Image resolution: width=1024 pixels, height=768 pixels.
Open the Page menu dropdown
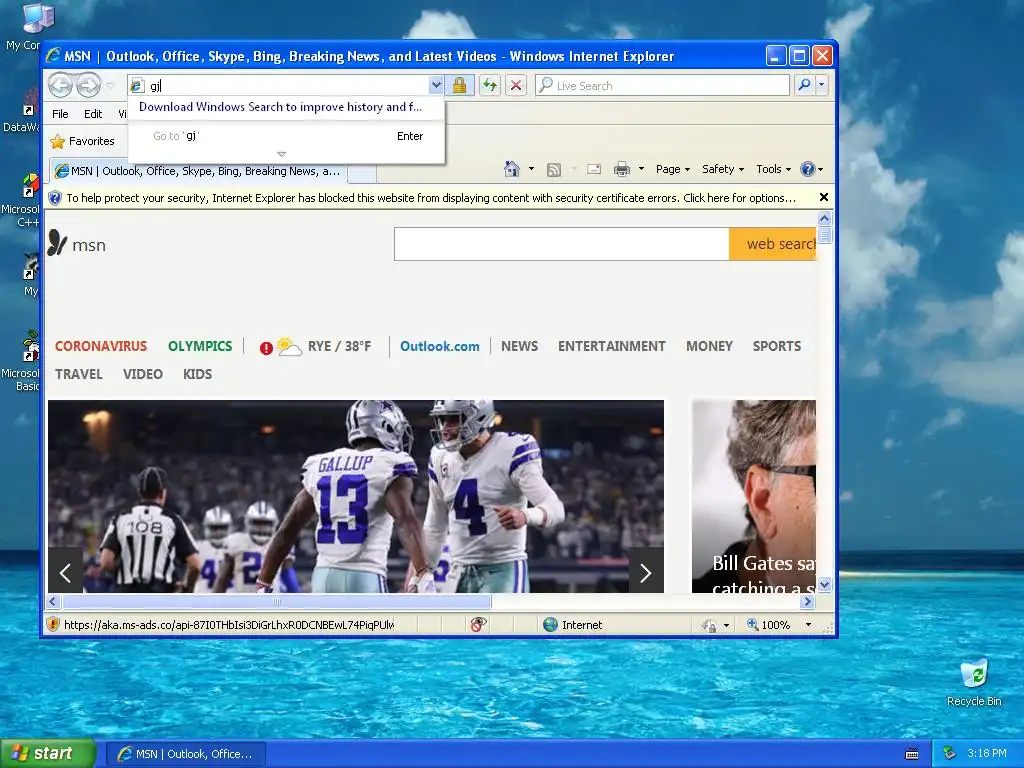coord(673,169)
